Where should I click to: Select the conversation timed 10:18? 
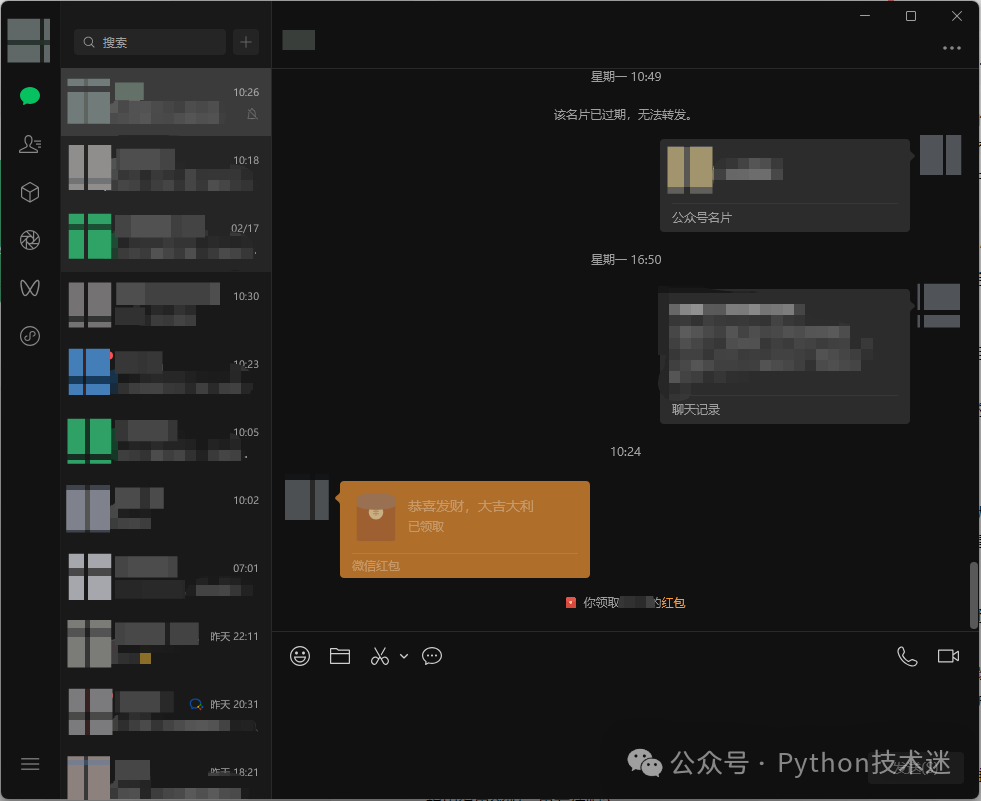point(166,170)
